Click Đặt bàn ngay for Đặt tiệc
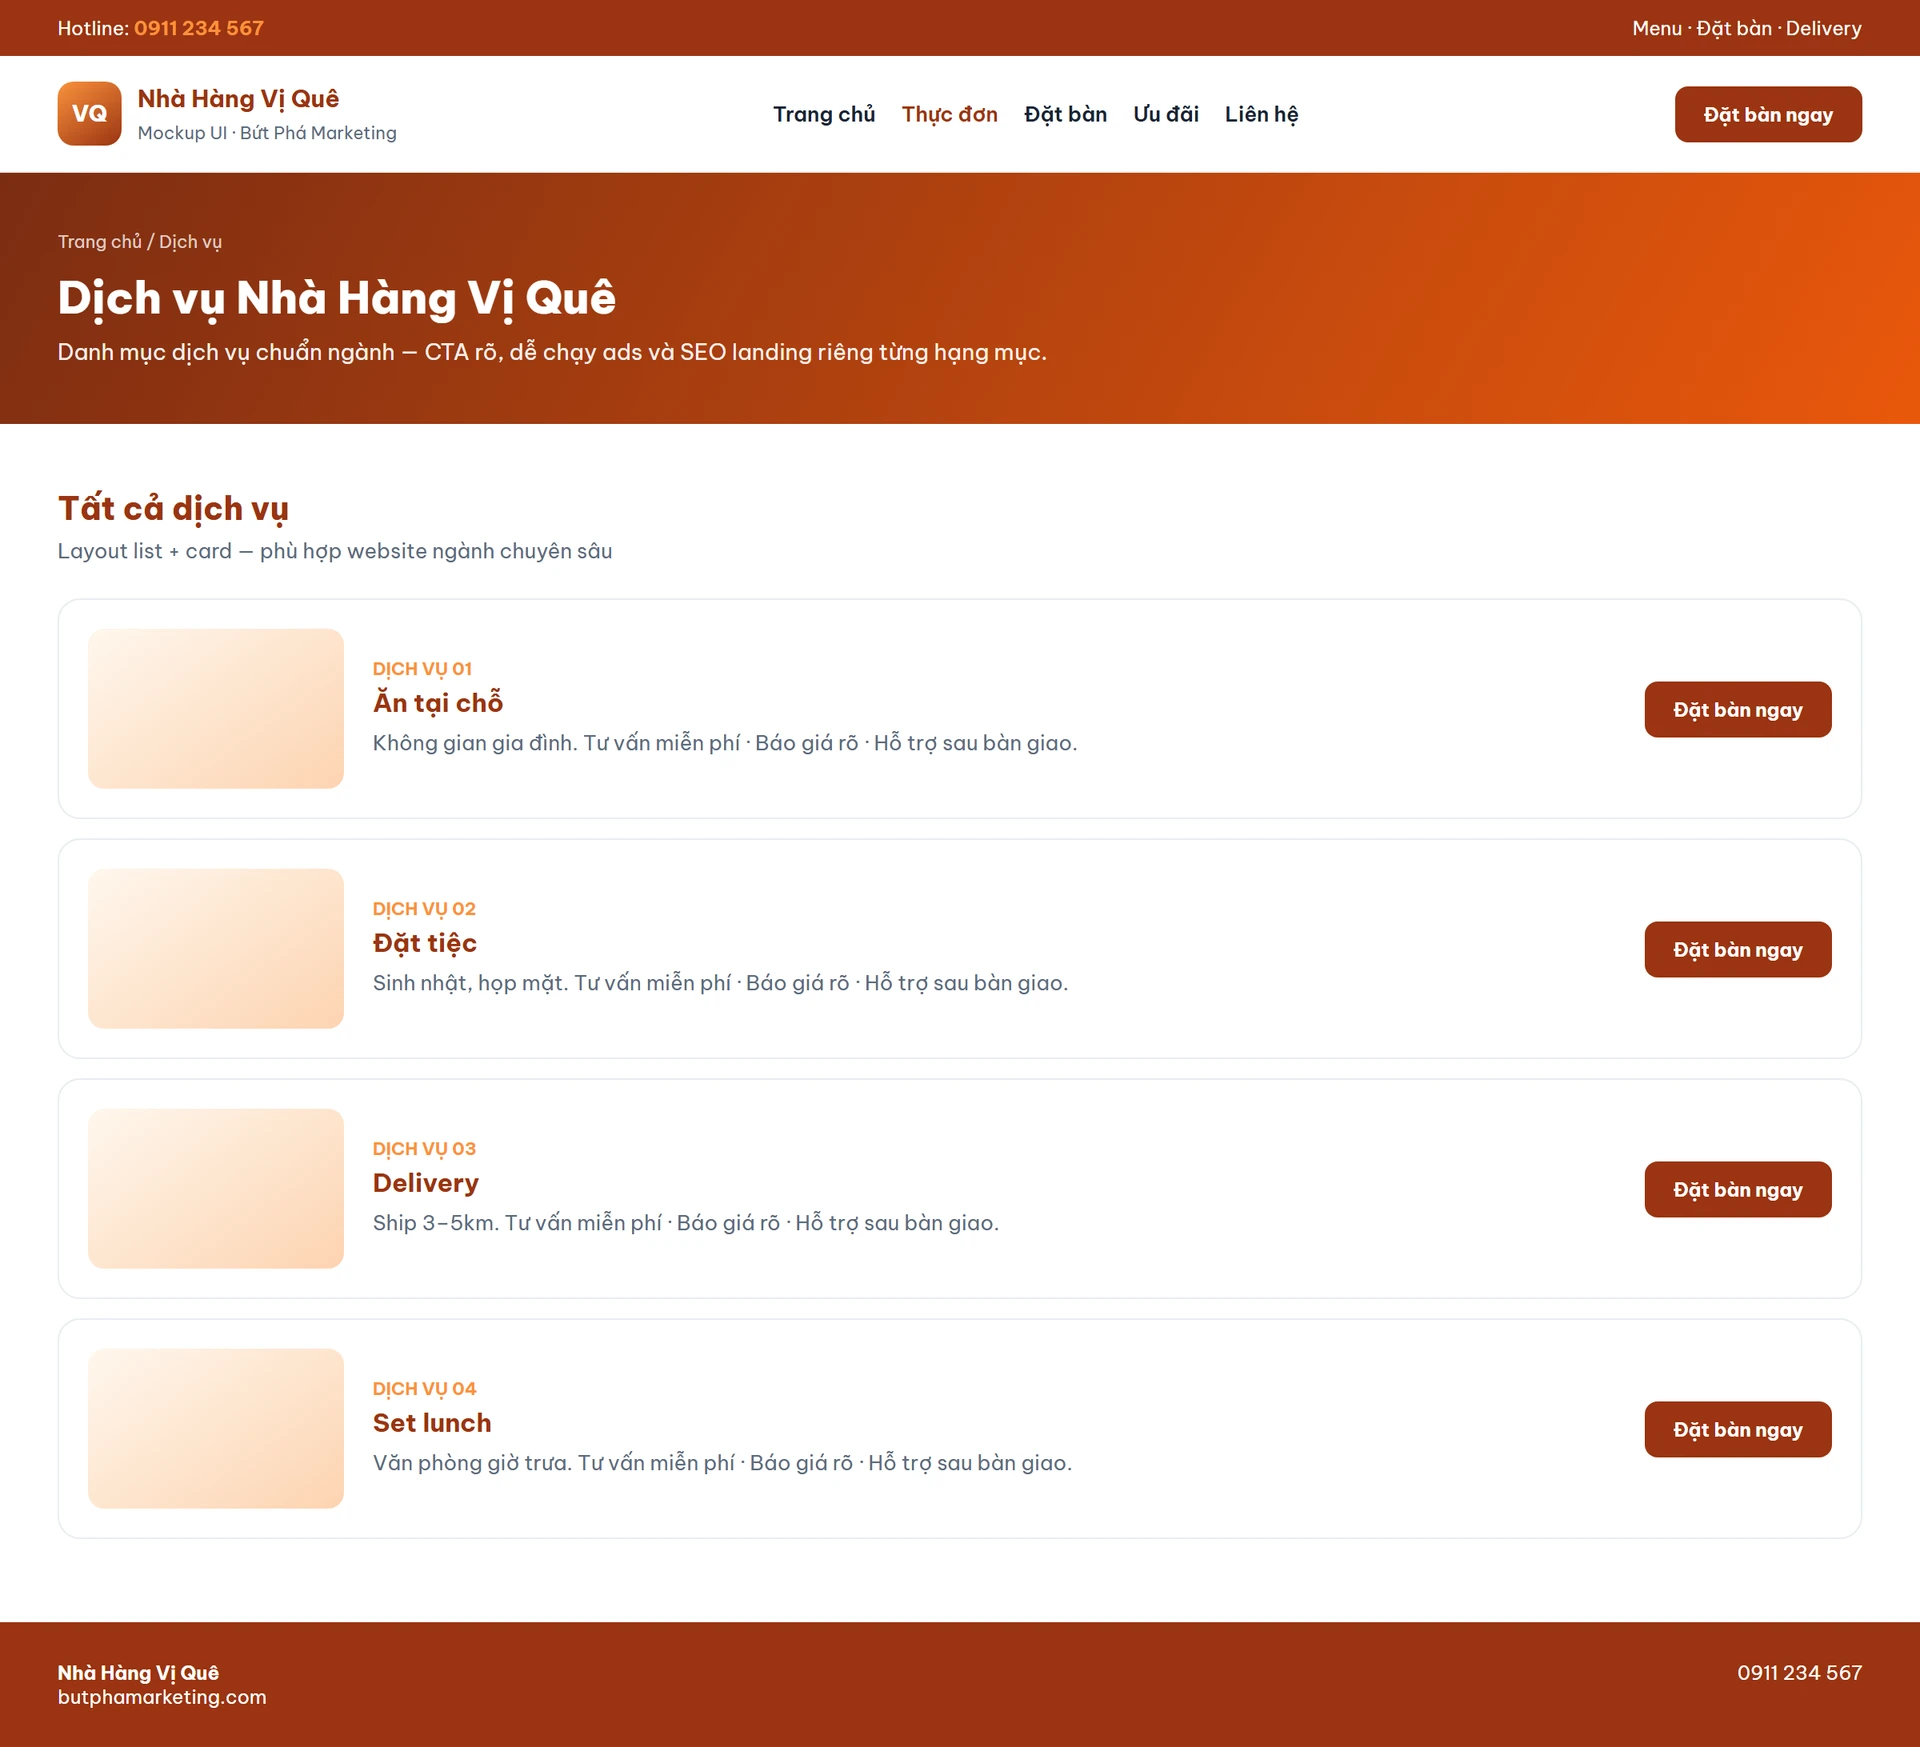The width and height of the screenshot is (1920, 1747). coord(1738,949)
